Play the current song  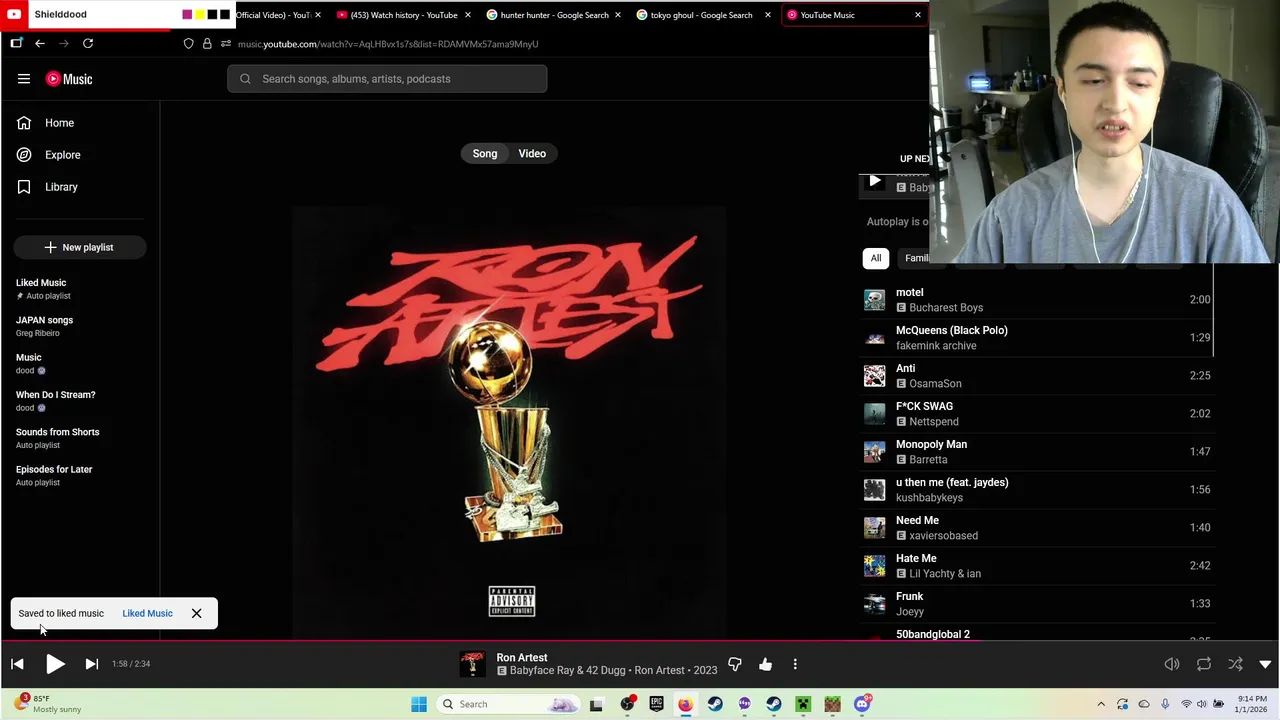tap(55, 664)
